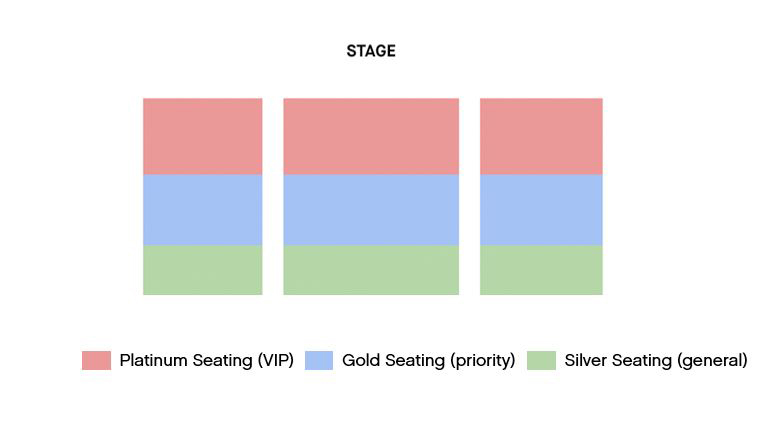767x441 pixels.
Task: Select right block Silver seating section
Action: 541,270
